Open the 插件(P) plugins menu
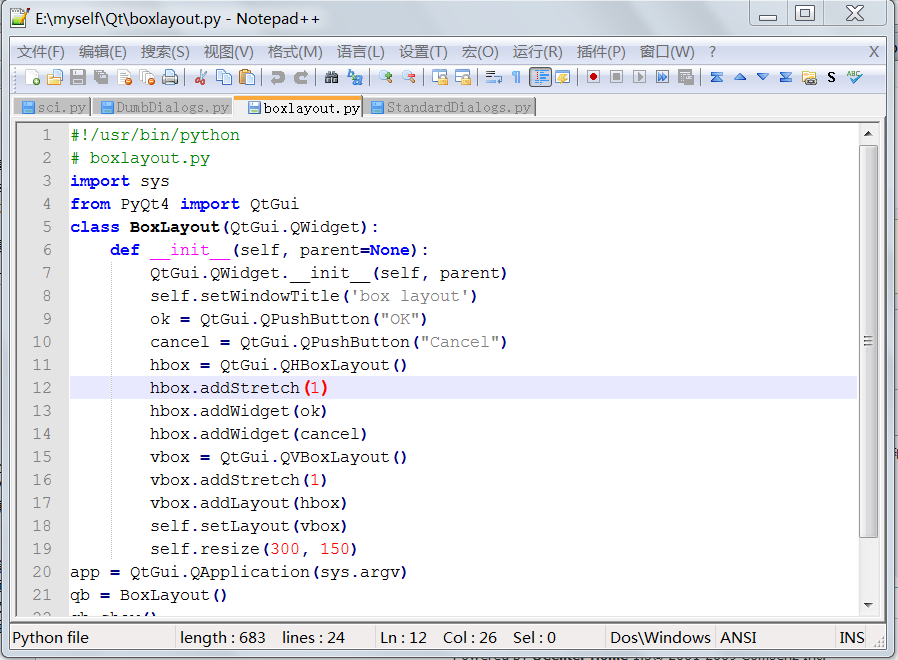 601,52
